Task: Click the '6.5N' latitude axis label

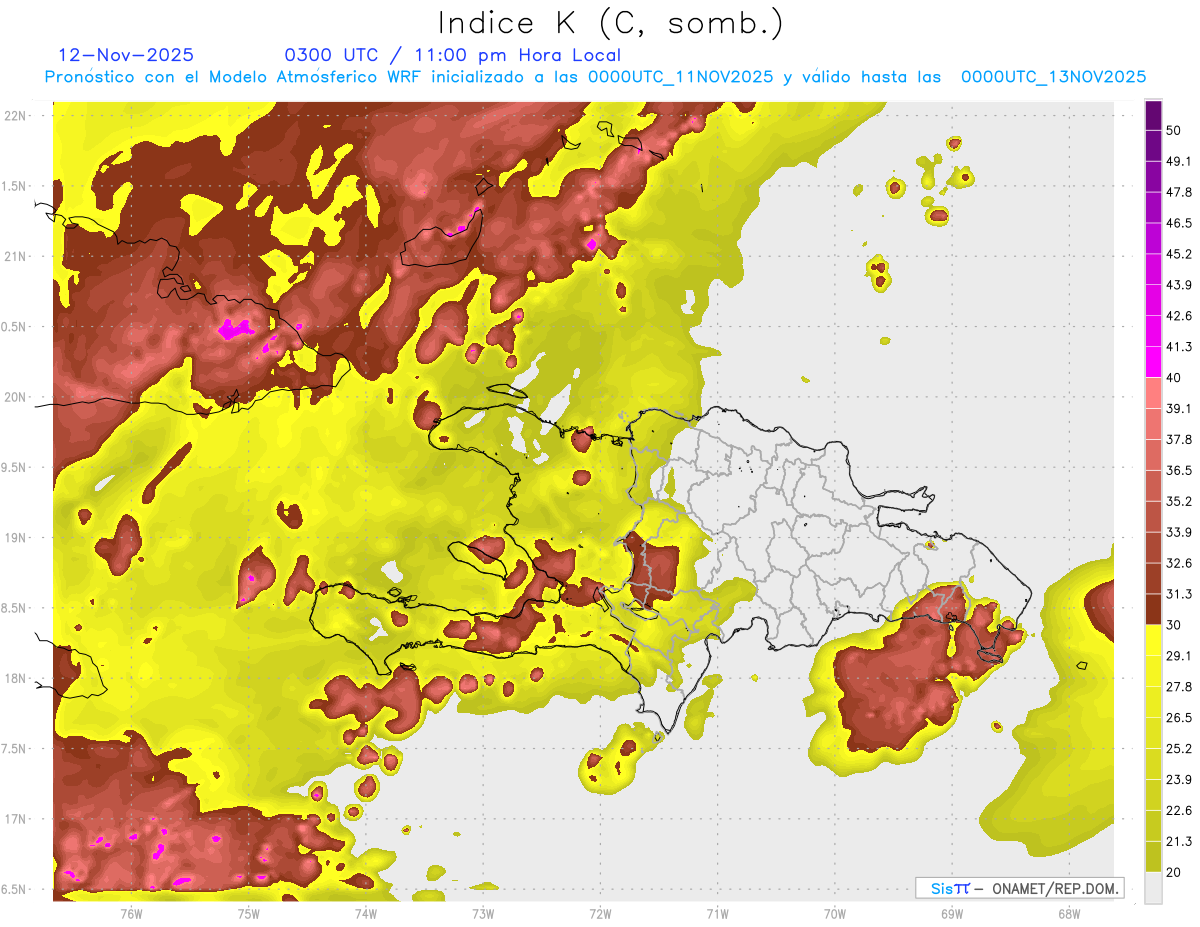Action: tap(15, 889)
